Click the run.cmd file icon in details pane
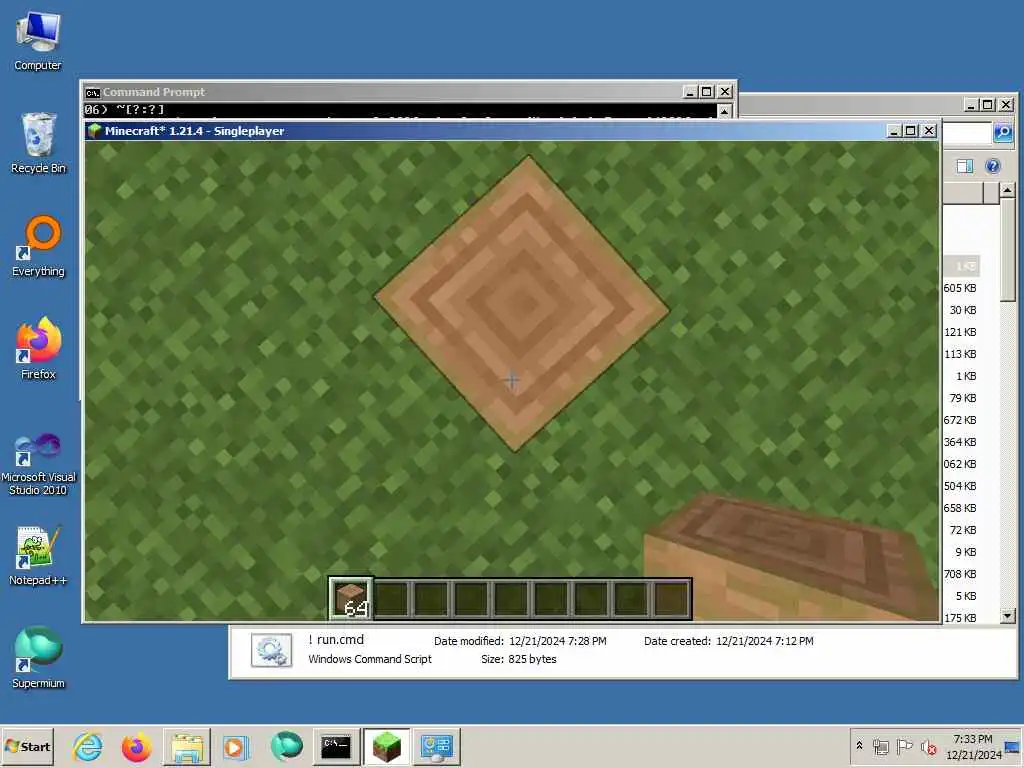This screenshot has height=768, width=1024. pyautogui.click(x=271, y=650)
